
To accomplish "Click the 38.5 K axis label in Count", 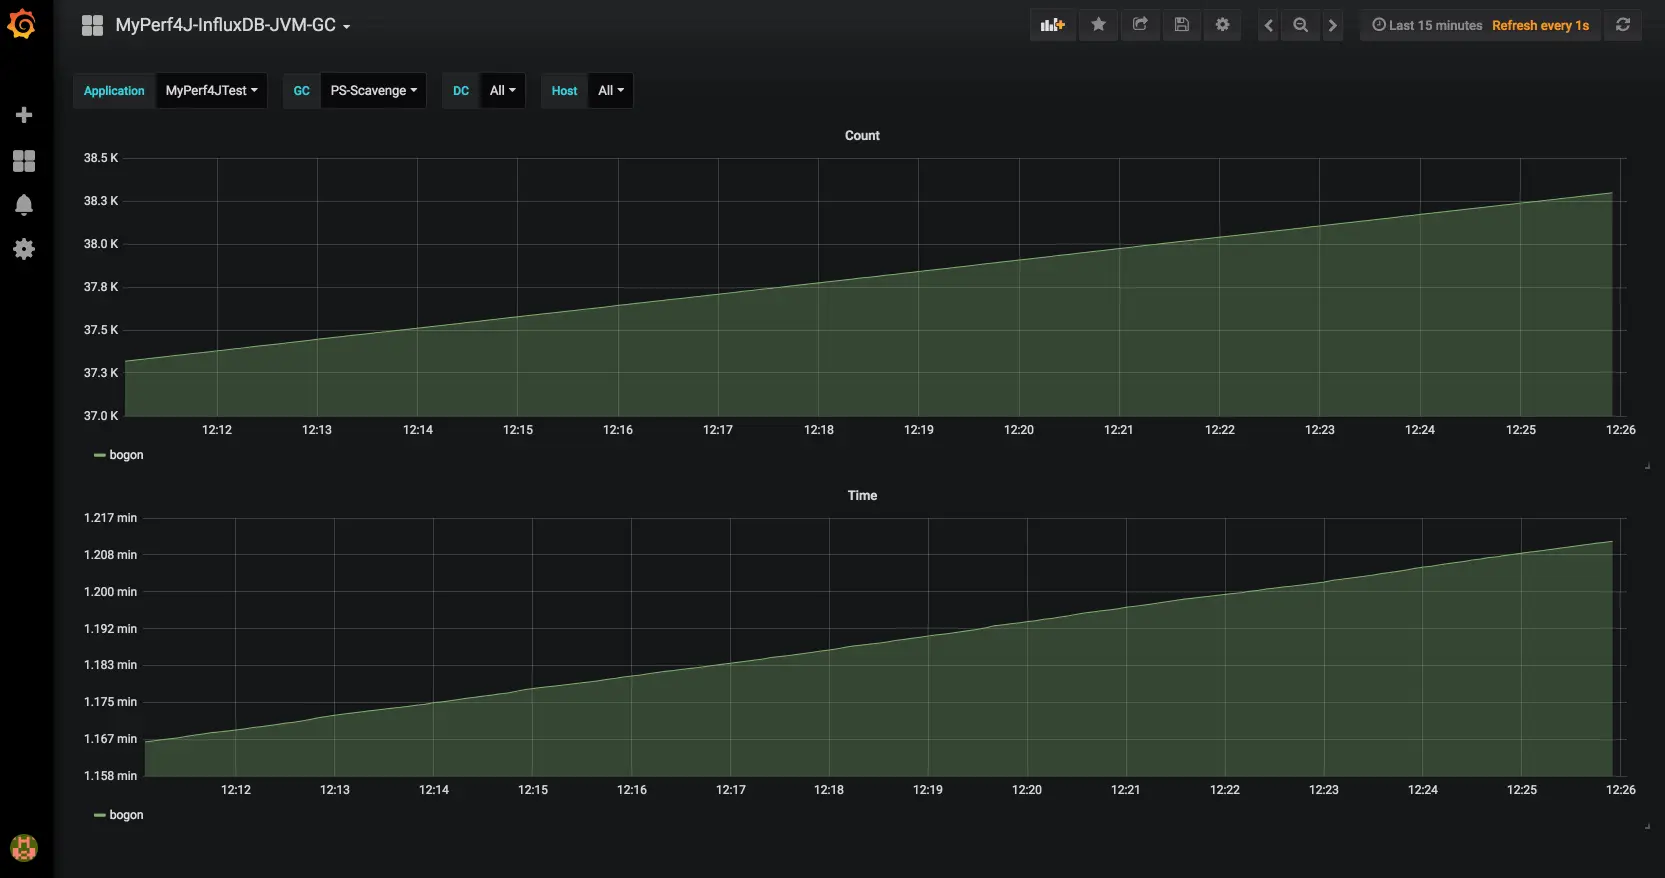I will [101, 158].
